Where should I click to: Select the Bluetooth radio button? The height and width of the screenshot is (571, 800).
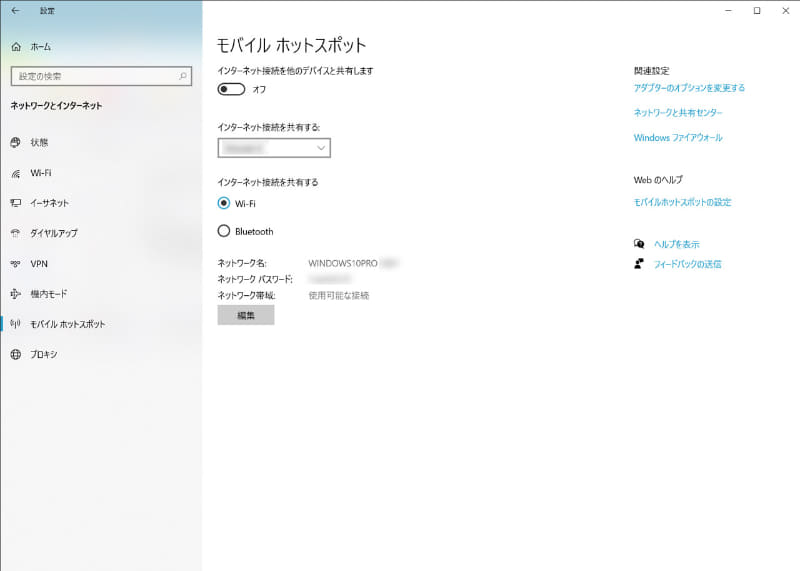click(223, 231)
